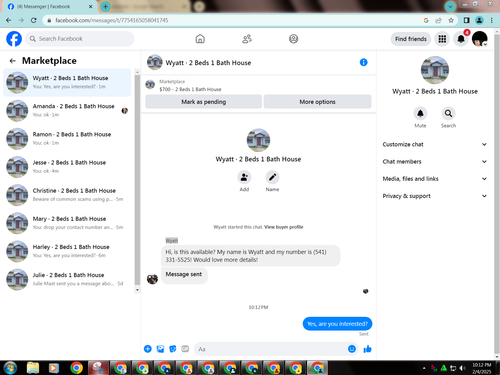500x375 pixels.
Task: Expand Privacy & support section
Action: click(435, 196)
